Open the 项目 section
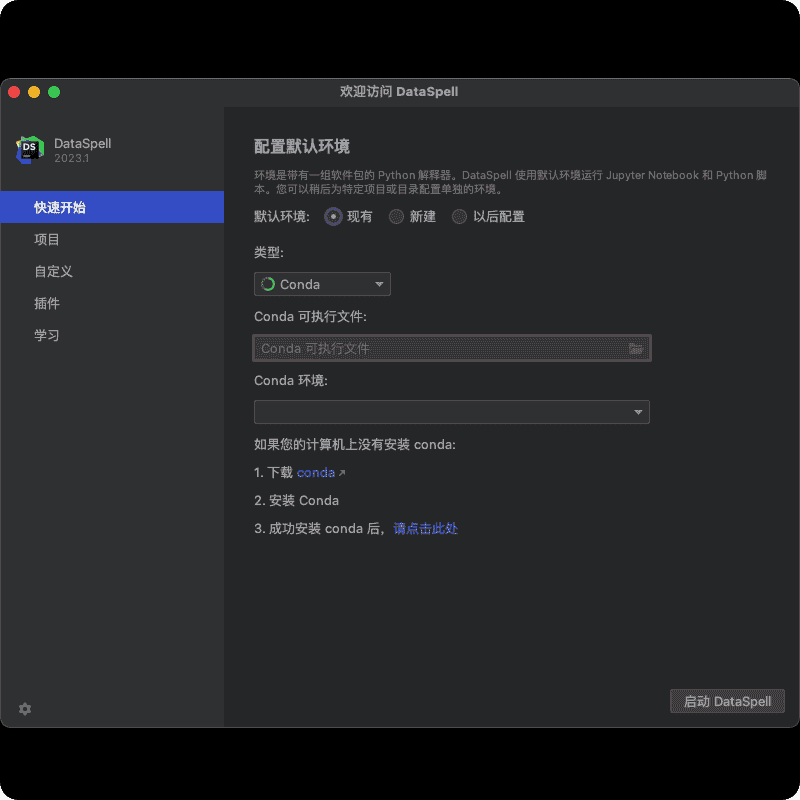This screenshot has height=800, width=800. 112,239
